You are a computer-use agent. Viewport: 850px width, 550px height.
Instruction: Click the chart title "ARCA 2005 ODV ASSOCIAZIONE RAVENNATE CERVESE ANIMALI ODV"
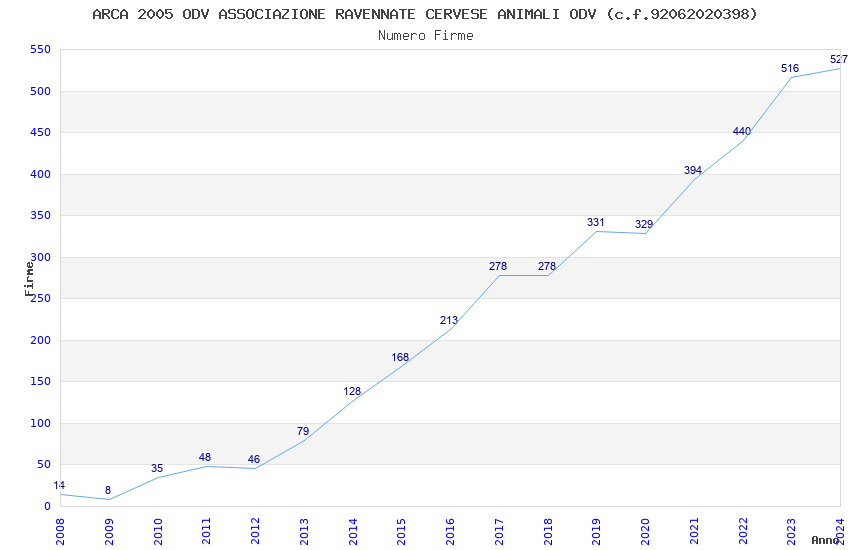click(345, 14)
